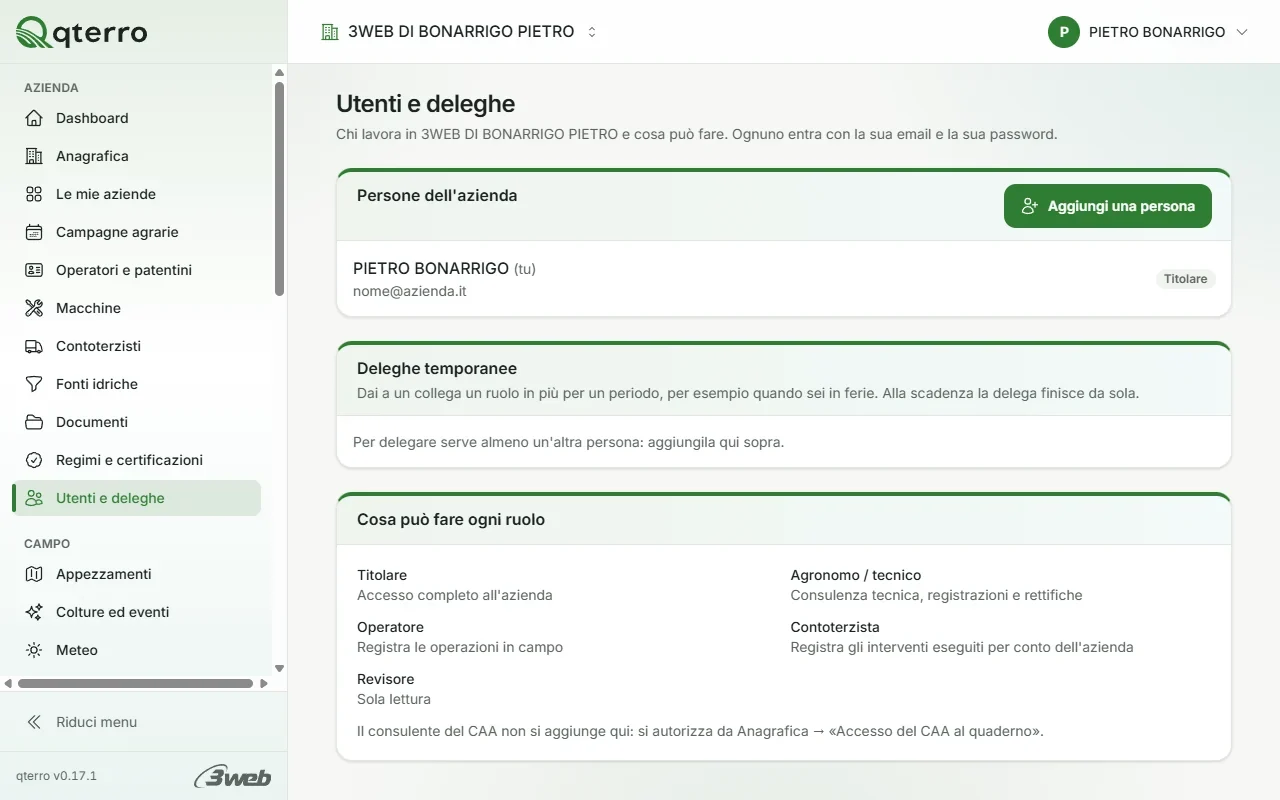
Task: Click the Appezzamenti map icon
Action: click(34, 574)
